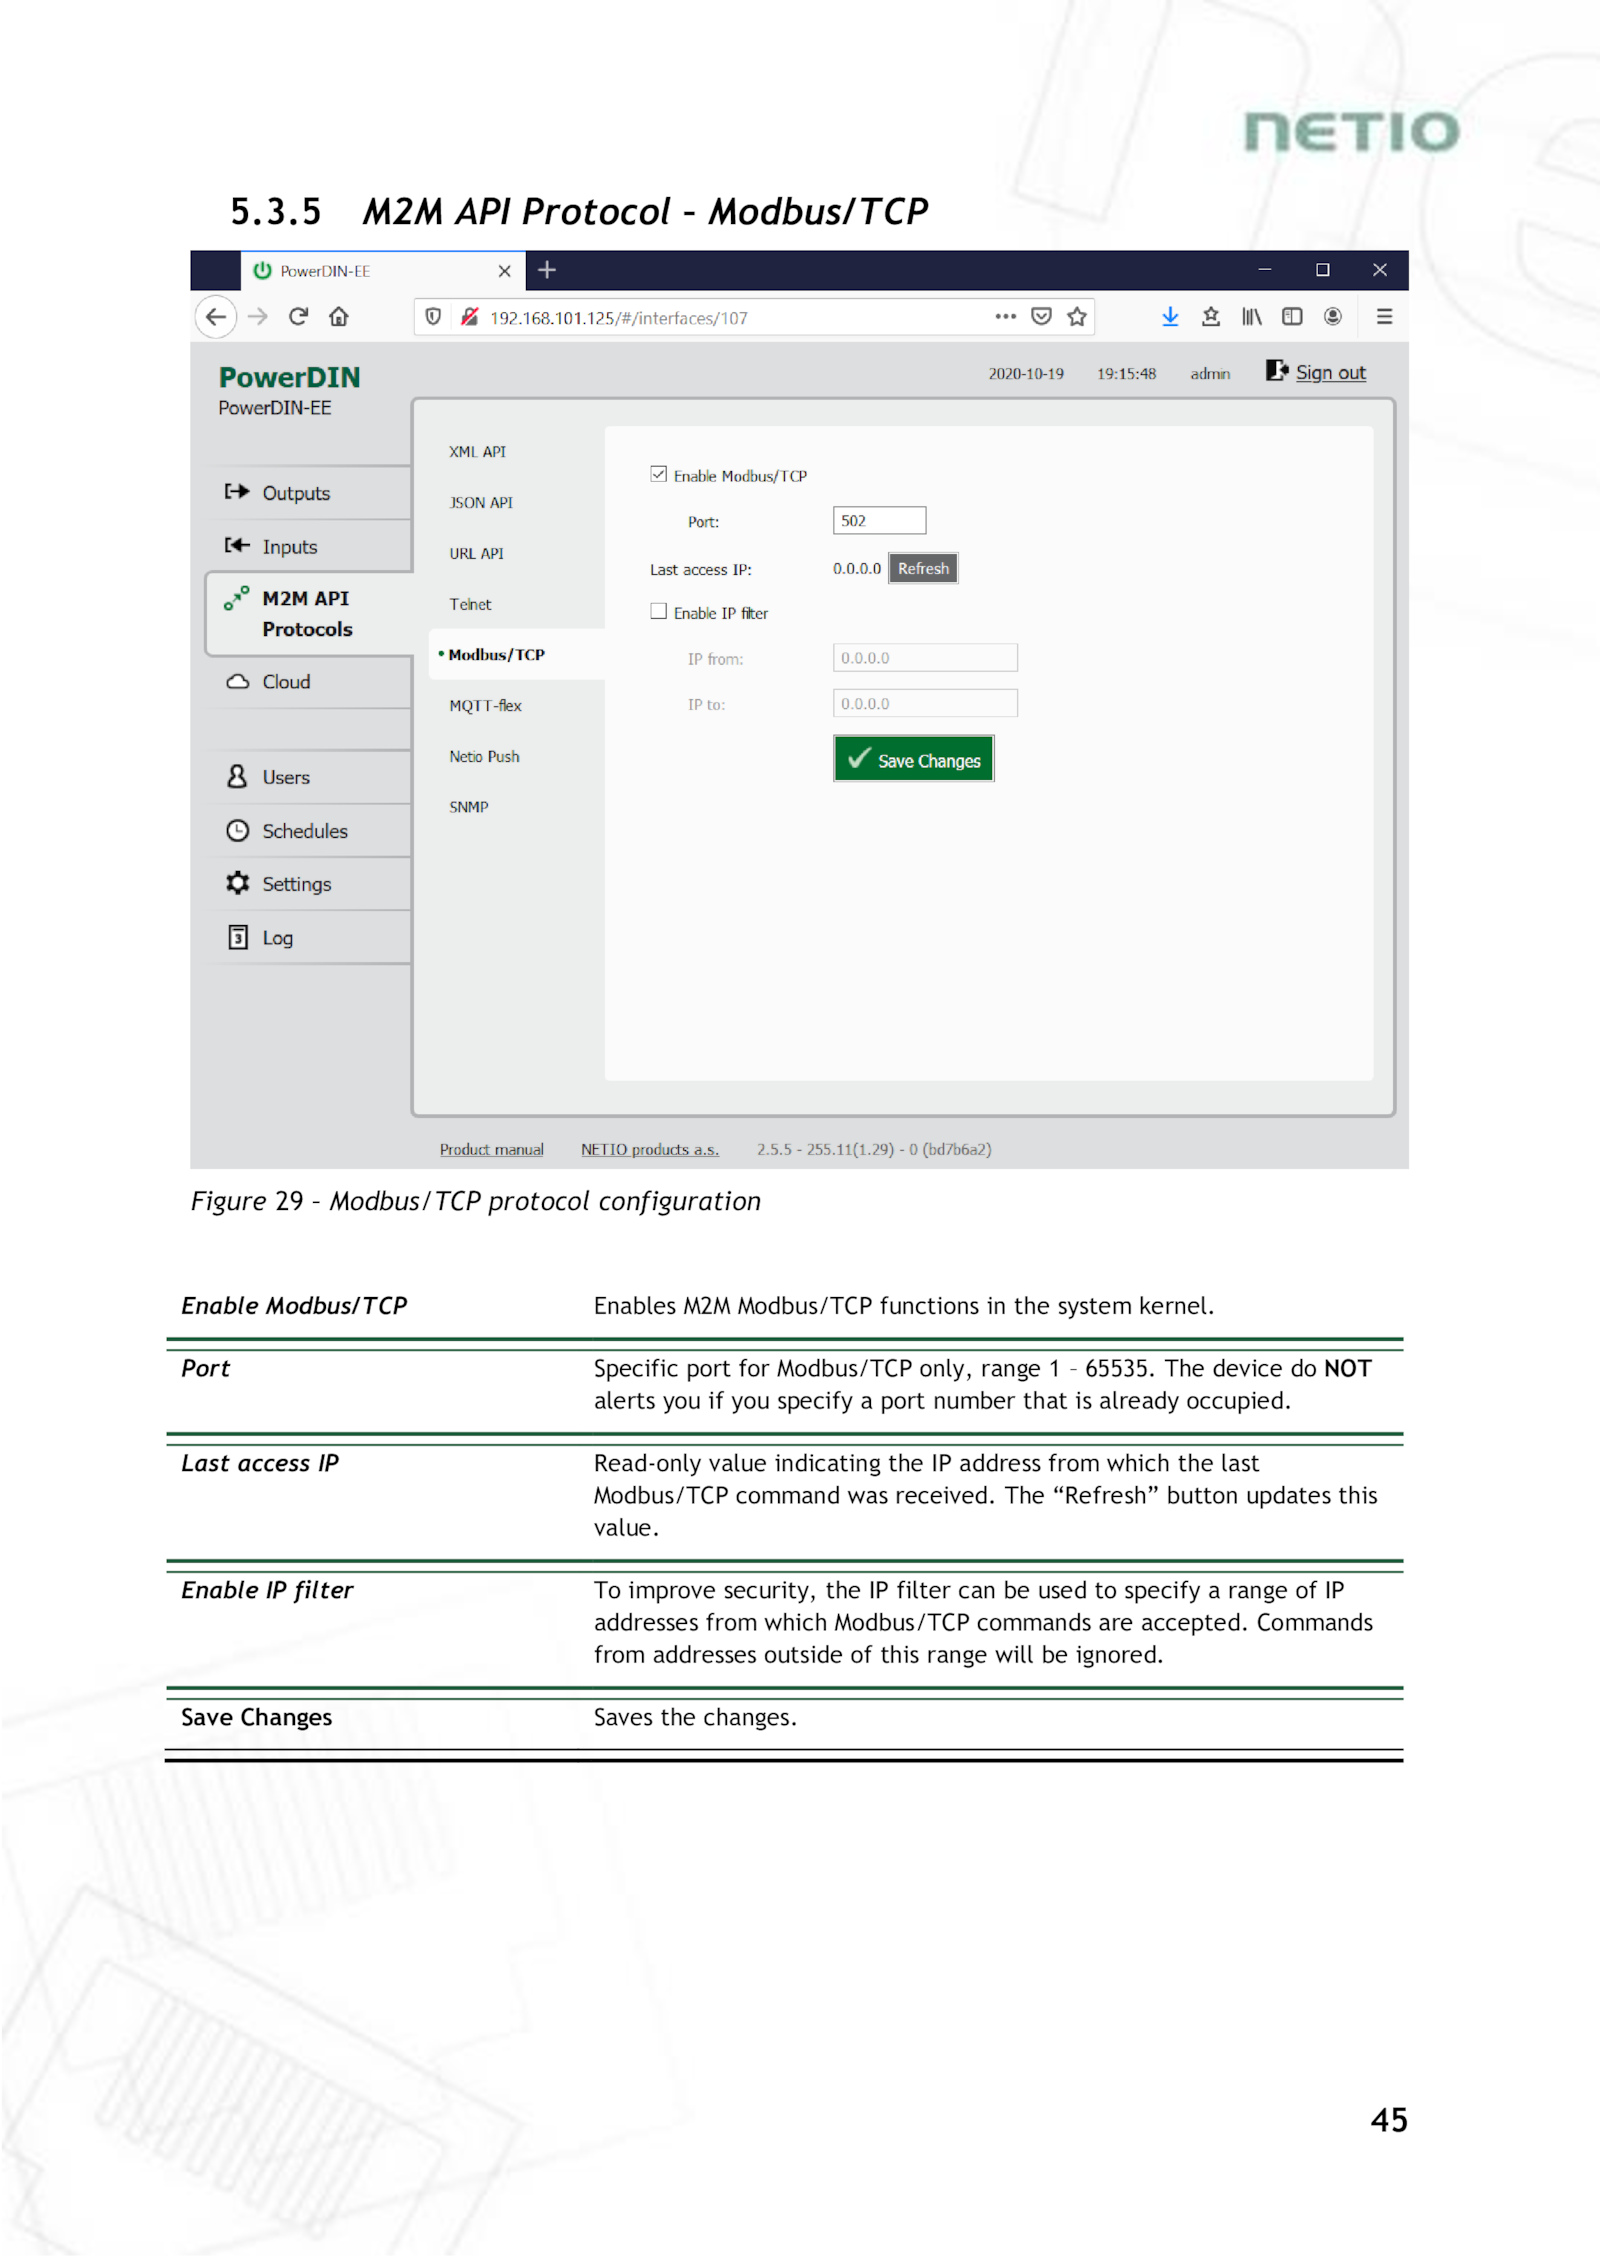Viewport: 1600px width, 2262px height.
Task: Click the bookmark star icon
Action: pyautogui.click(x=1076, y=317)
